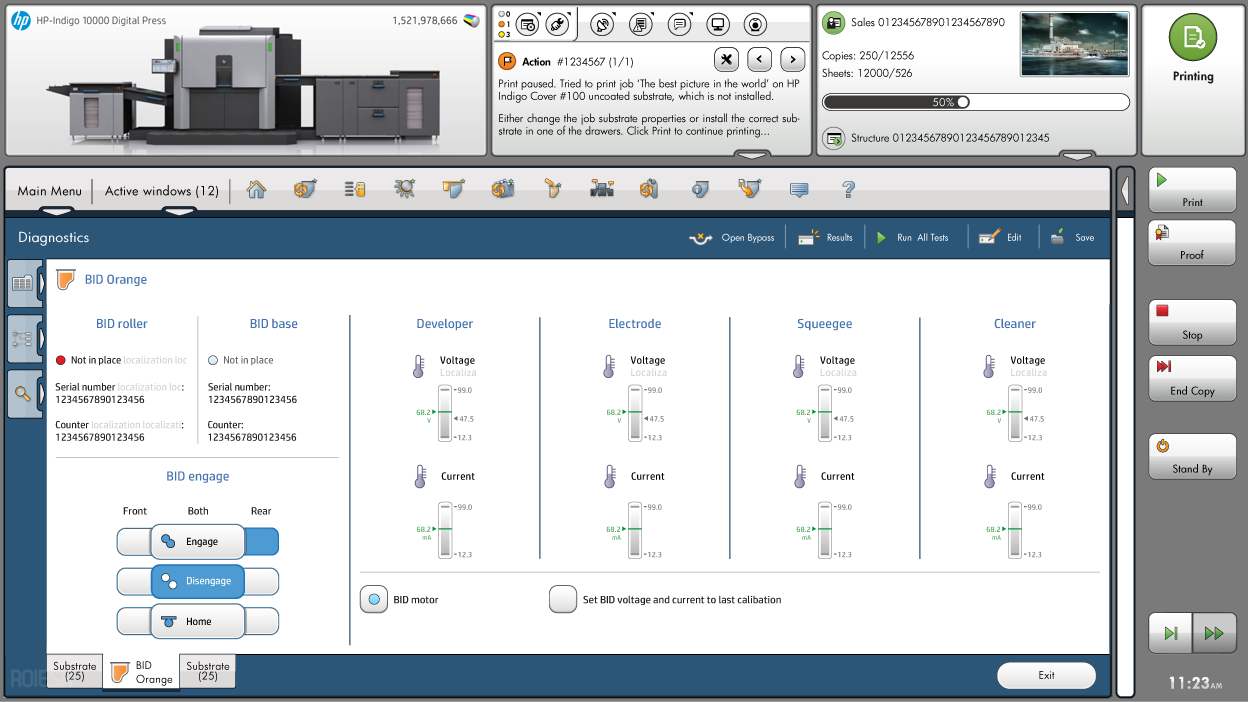Click the End Copy button

[1192, 378]
